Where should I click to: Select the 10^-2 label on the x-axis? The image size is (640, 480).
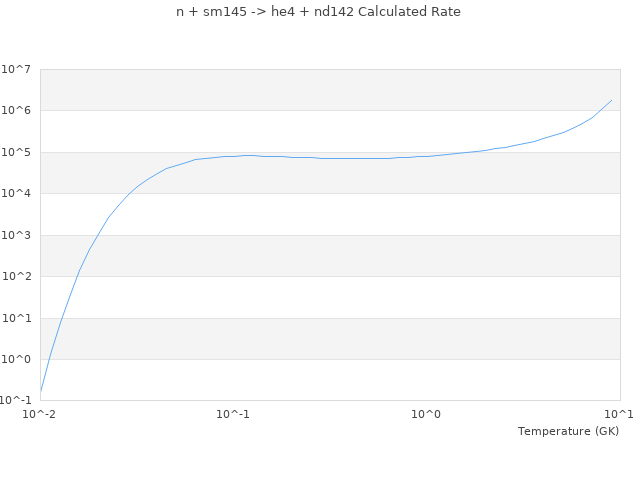coord(40,414)
